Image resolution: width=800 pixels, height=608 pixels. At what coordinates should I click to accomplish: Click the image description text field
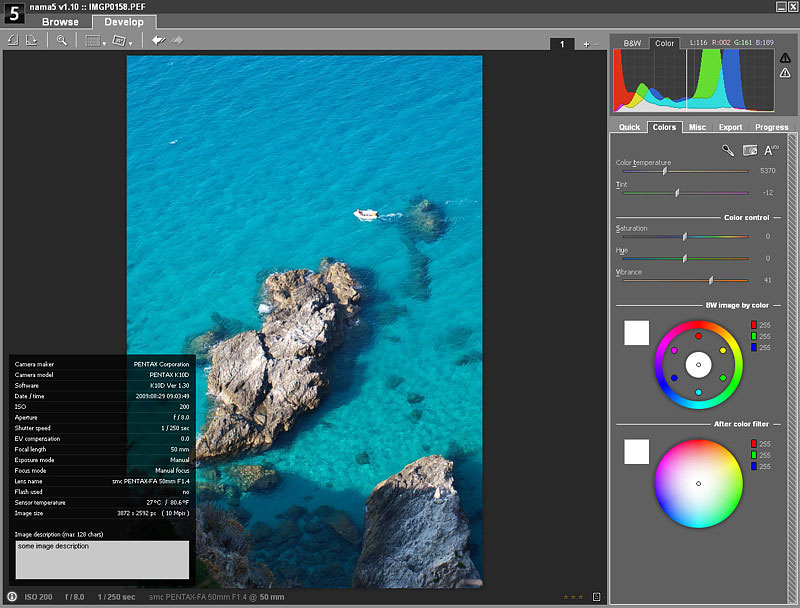[x=103, y=560]
